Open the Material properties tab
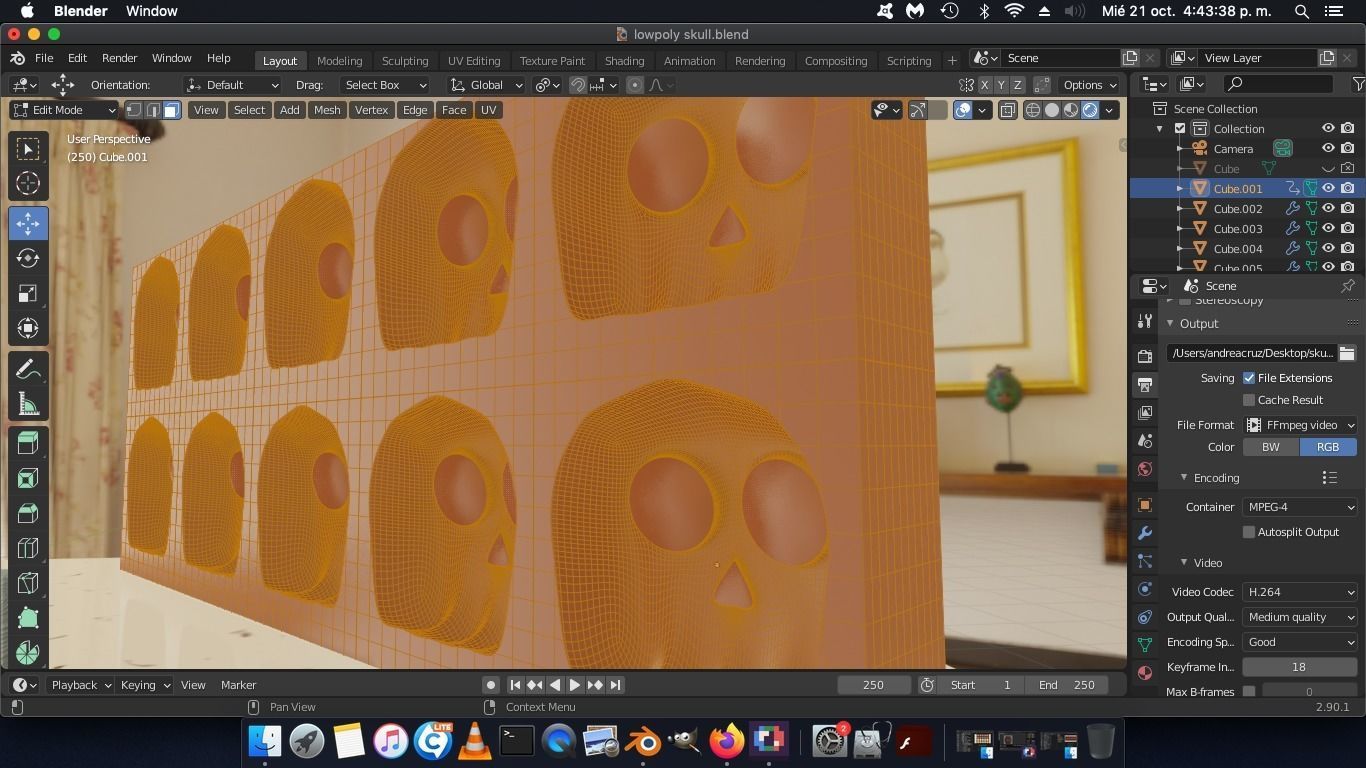The image size is (1366, 768). pos(1145,674)
